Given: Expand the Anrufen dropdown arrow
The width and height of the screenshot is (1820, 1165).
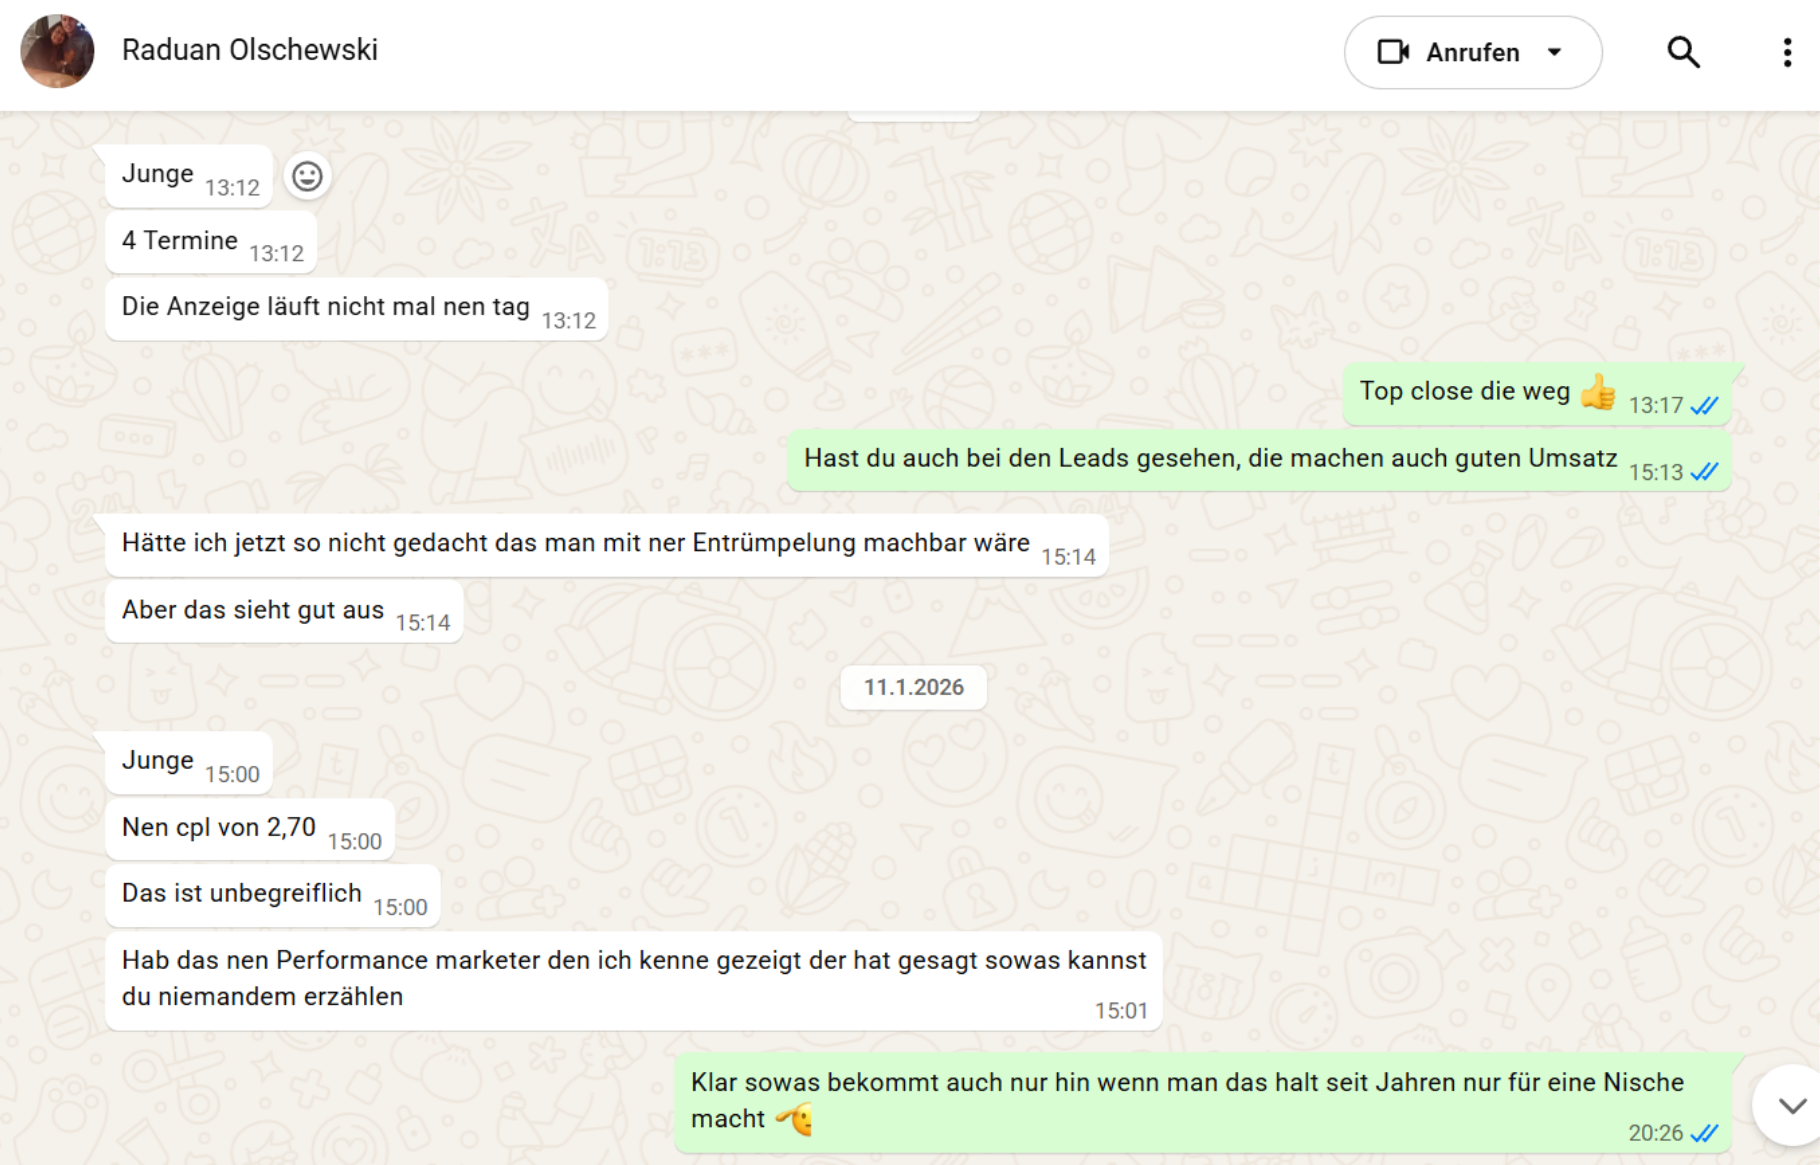Looking at the screenshot, I should coord(1554,52).
